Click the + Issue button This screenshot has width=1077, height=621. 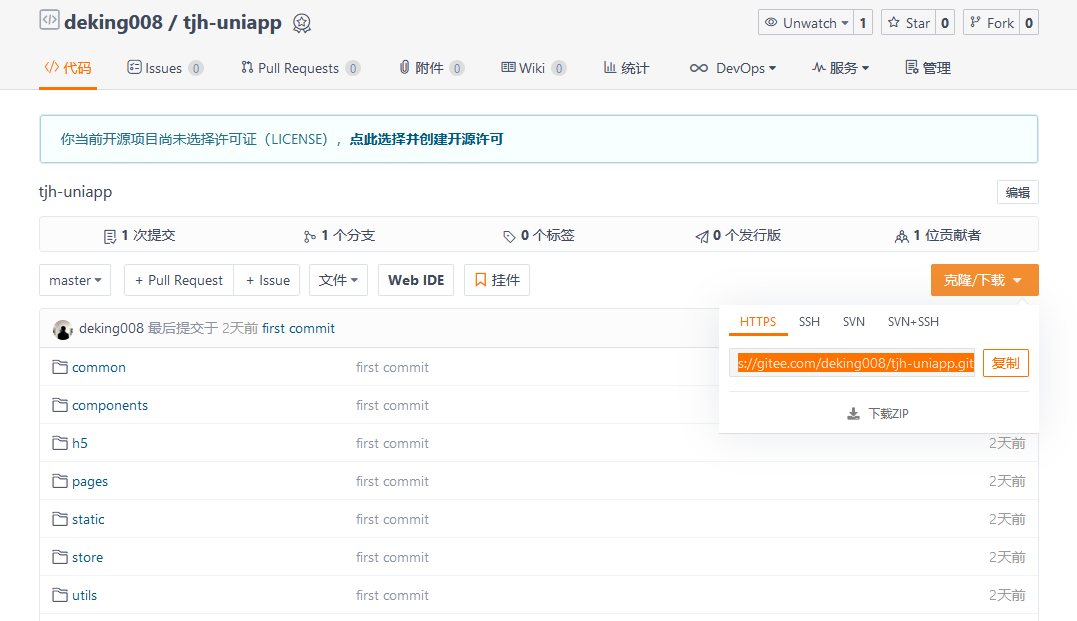[267, 280]
